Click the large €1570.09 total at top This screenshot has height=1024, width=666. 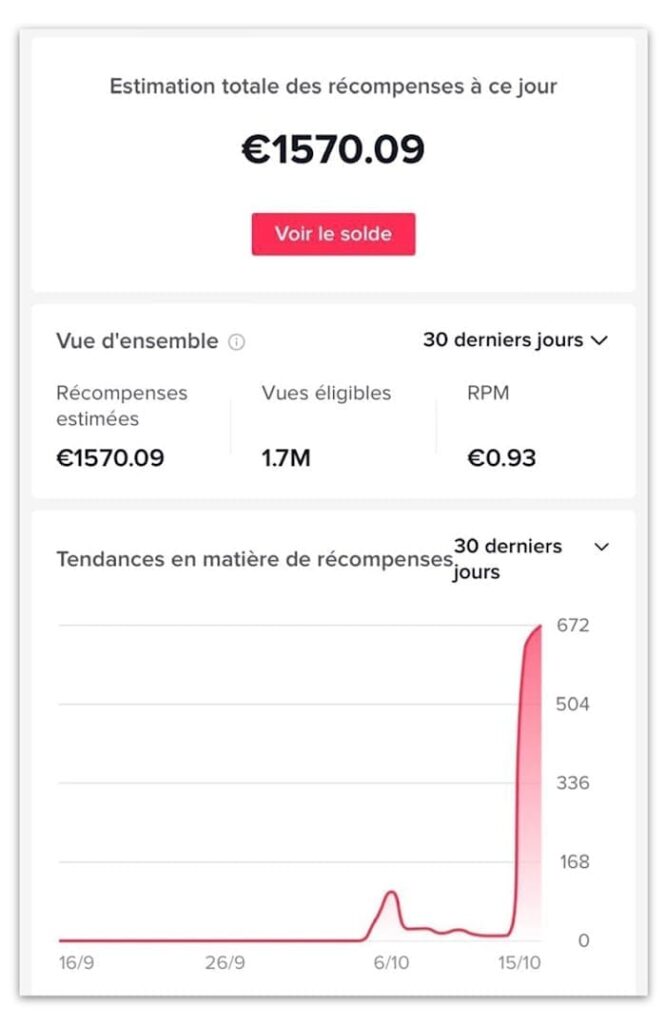tap(333, 149)
